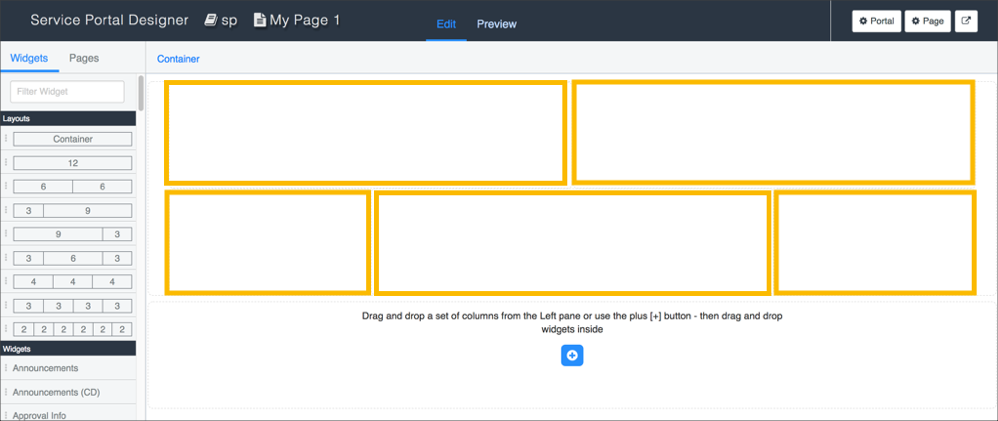998x421 pixels.
Task: Switch to the Pages tab
Action: pos(84,58)
